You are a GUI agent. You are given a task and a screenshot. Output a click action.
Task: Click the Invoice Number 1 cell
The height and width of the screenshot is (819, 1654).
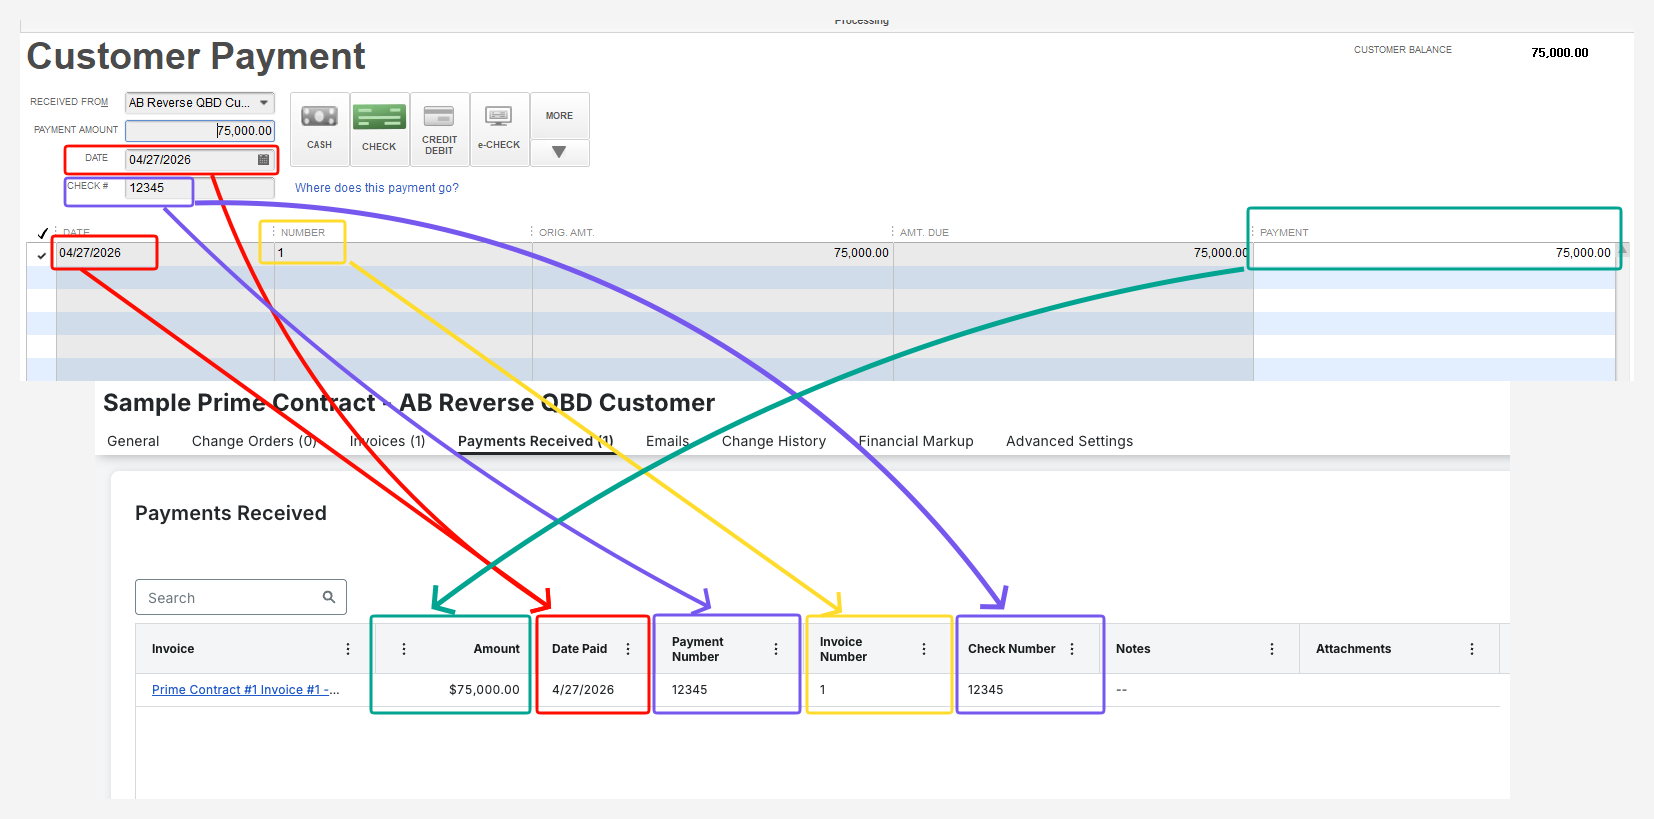879,690
